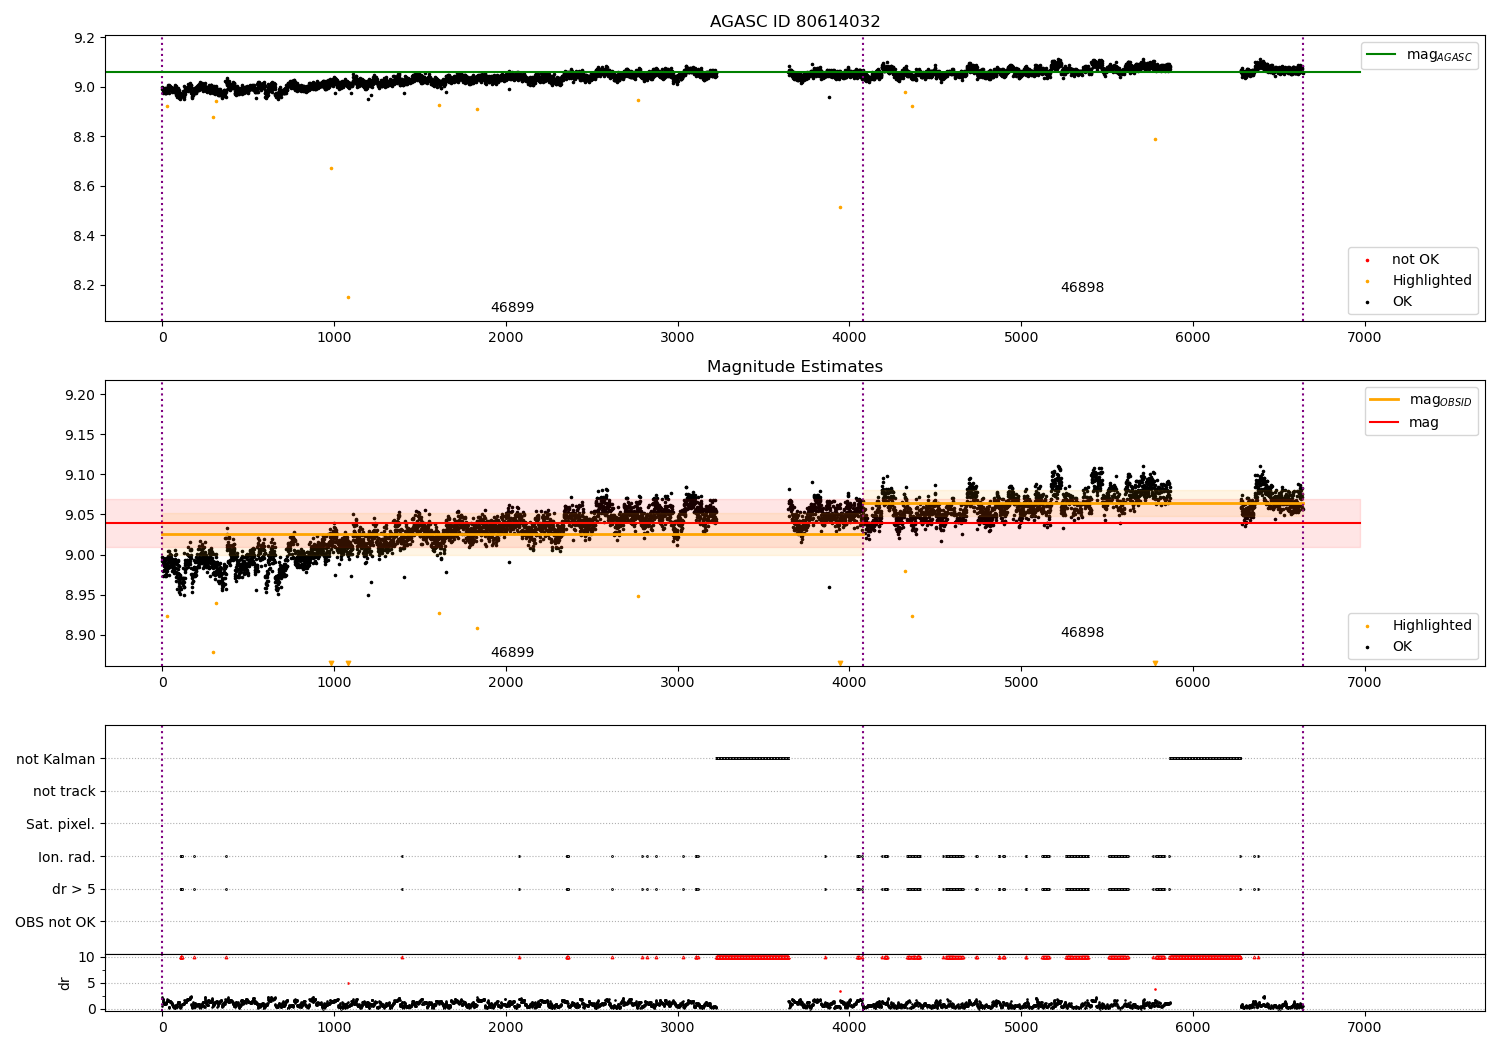Click obsid label 46898 in Magnitude Estimates plot
This screenshot has width=1500, height=1050.
click(1082, 633)
